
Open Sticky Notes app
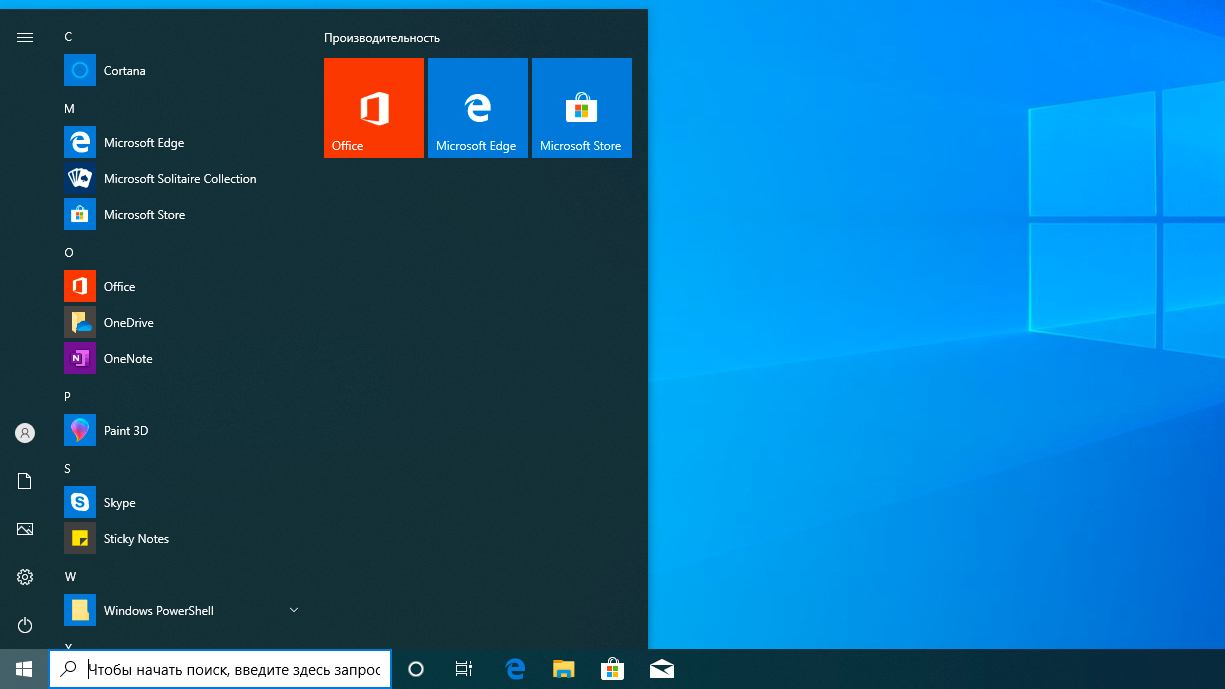(136, 539)
